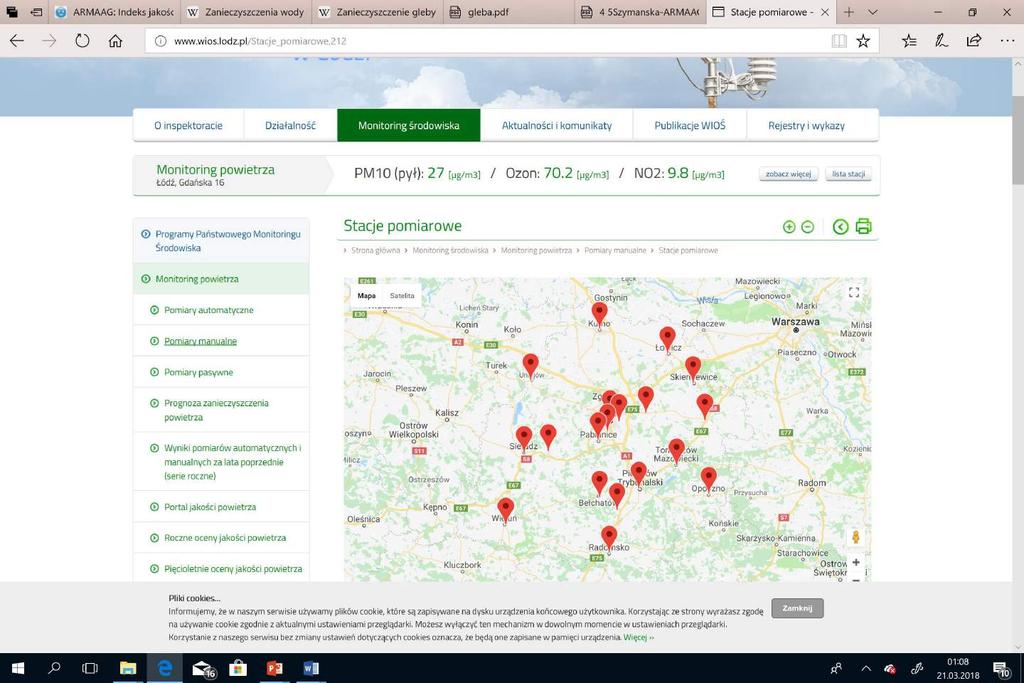Click the green back arrow icon
This screenshot has height=683, width=1024.
[840, 227]
